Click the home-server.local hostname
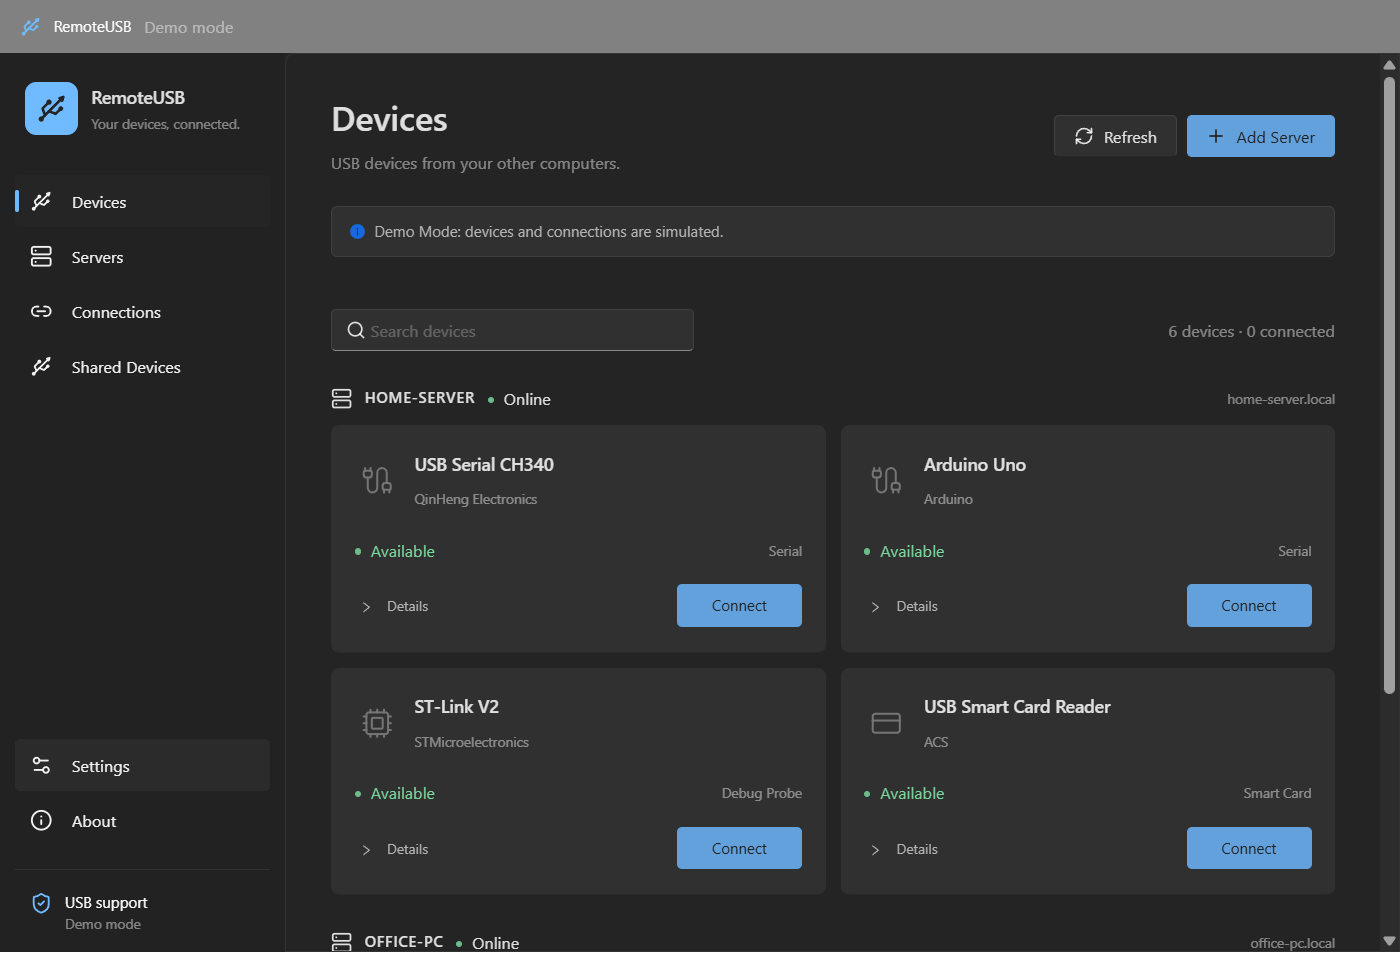Viewport: 1400px width, 953px height. click(x=1281, y=399)
